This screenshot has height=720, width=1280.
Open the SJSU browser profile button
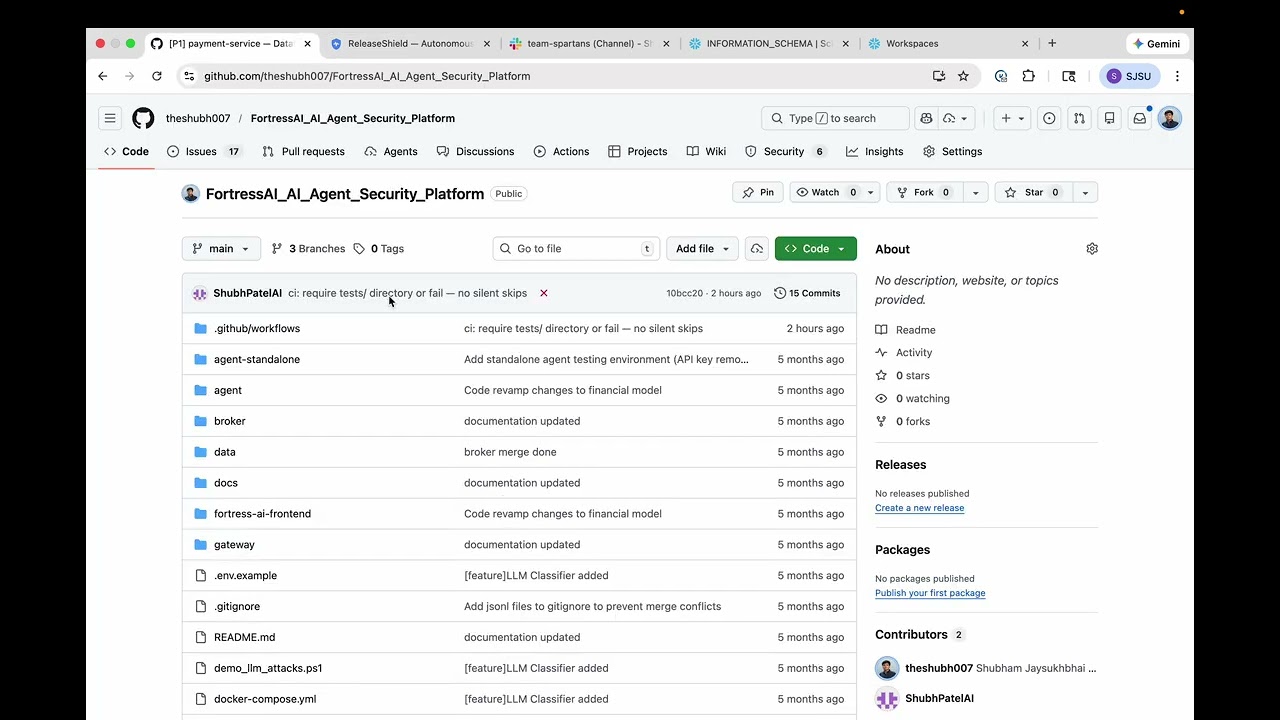[1130, 76]
